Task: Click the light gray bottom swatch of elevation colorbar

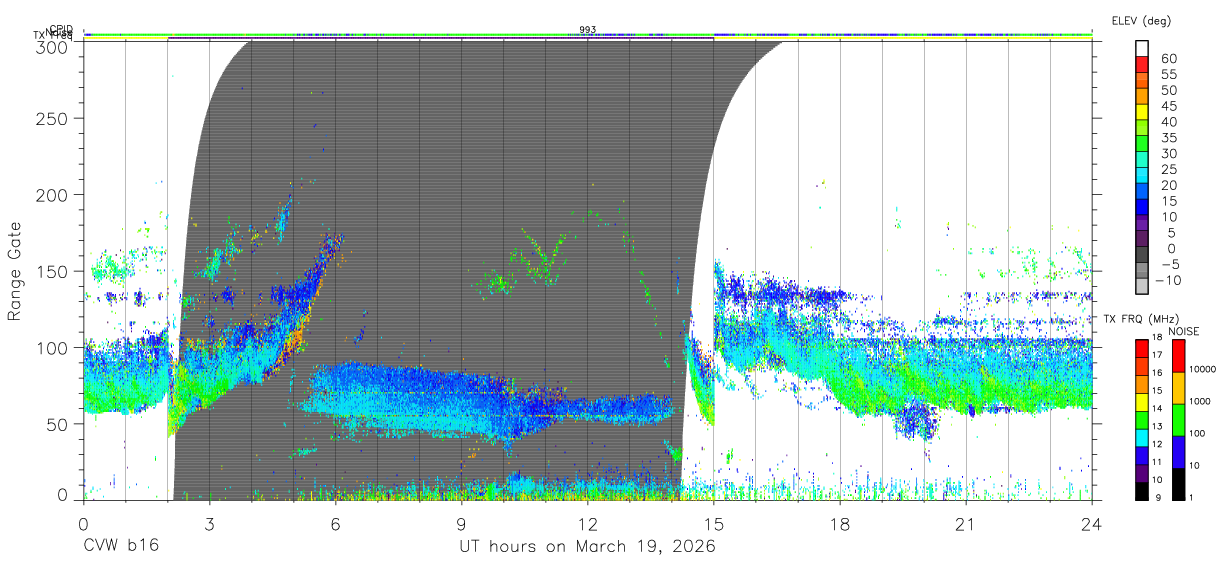Action: 1144,287
